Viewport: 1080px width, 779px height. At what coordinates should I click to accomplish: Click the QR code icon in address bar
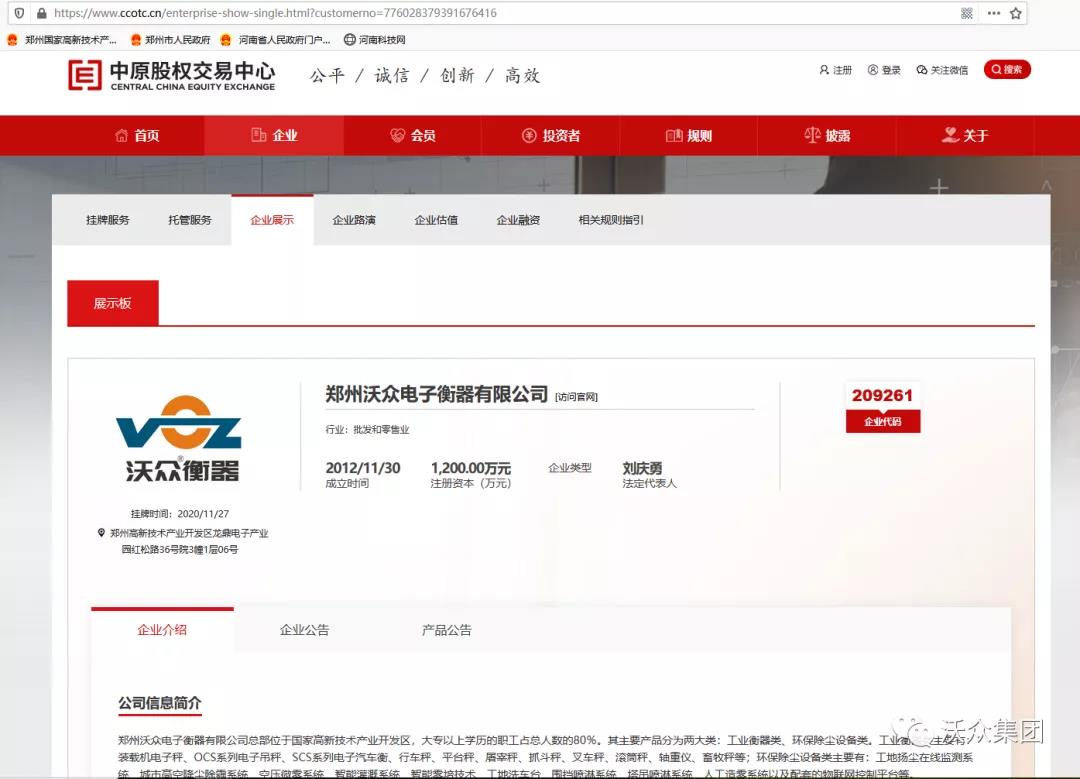[x=967, y=13]
